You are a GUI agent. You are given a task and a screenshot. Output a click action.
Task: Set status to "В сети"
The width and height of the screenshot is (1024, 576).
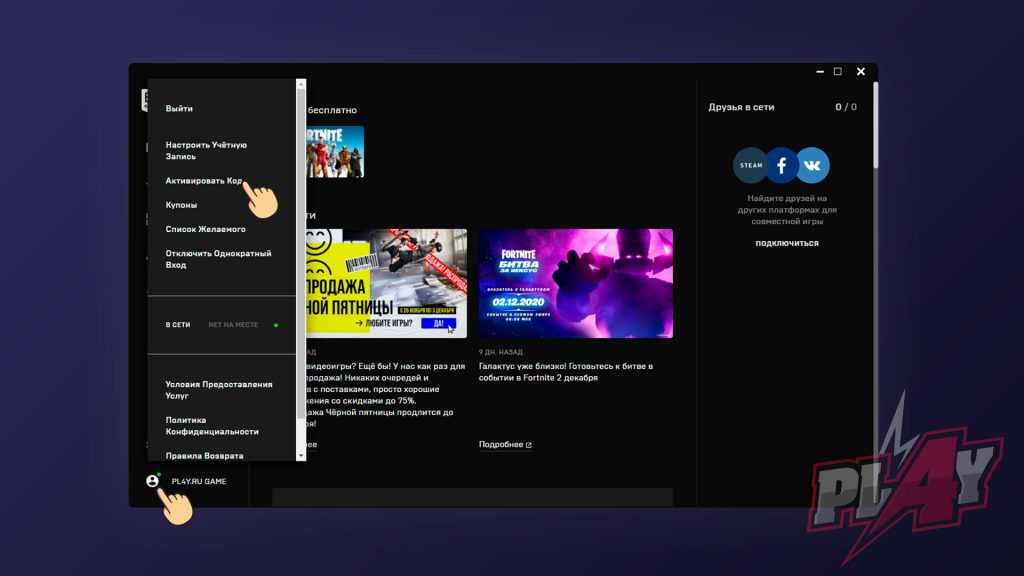178,325
